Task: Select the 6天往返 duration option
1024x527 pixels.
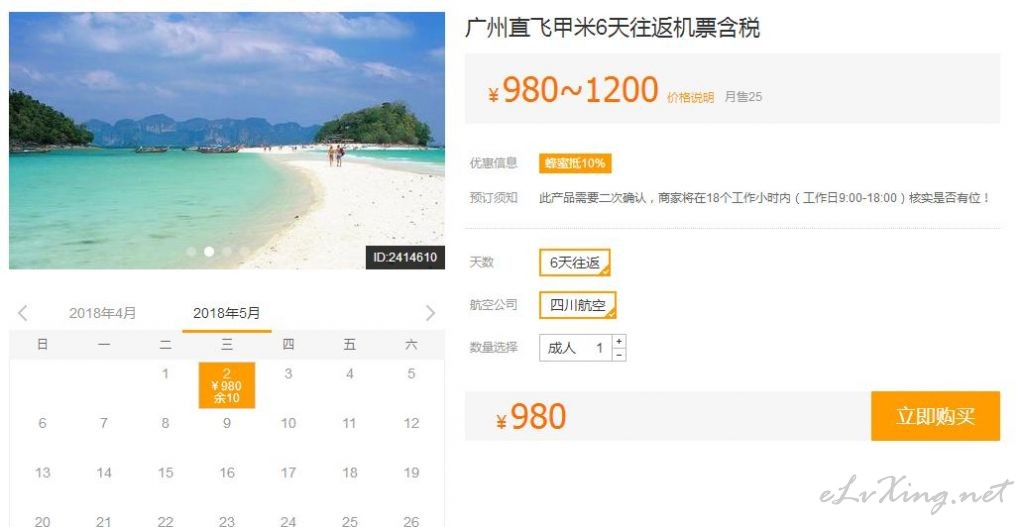Action: tap(575, 263)
